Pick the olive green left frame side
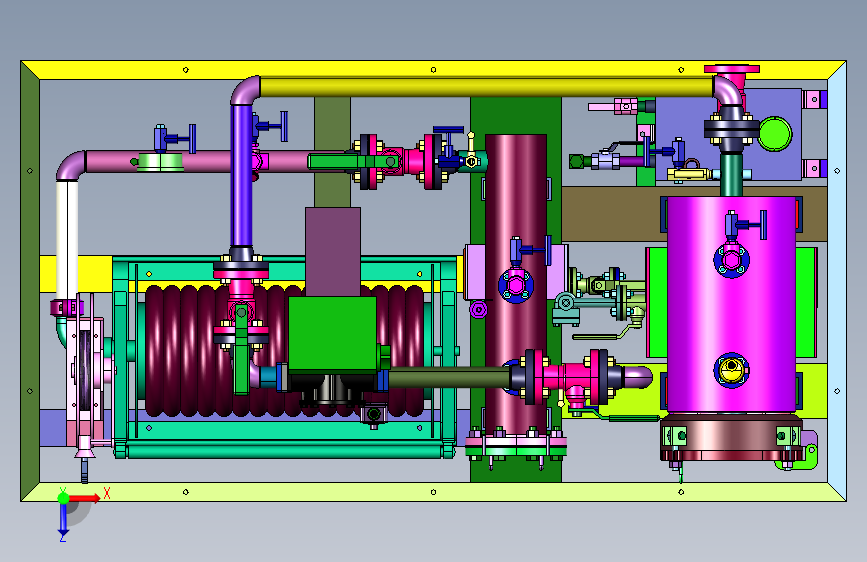 tap(30, 281)
